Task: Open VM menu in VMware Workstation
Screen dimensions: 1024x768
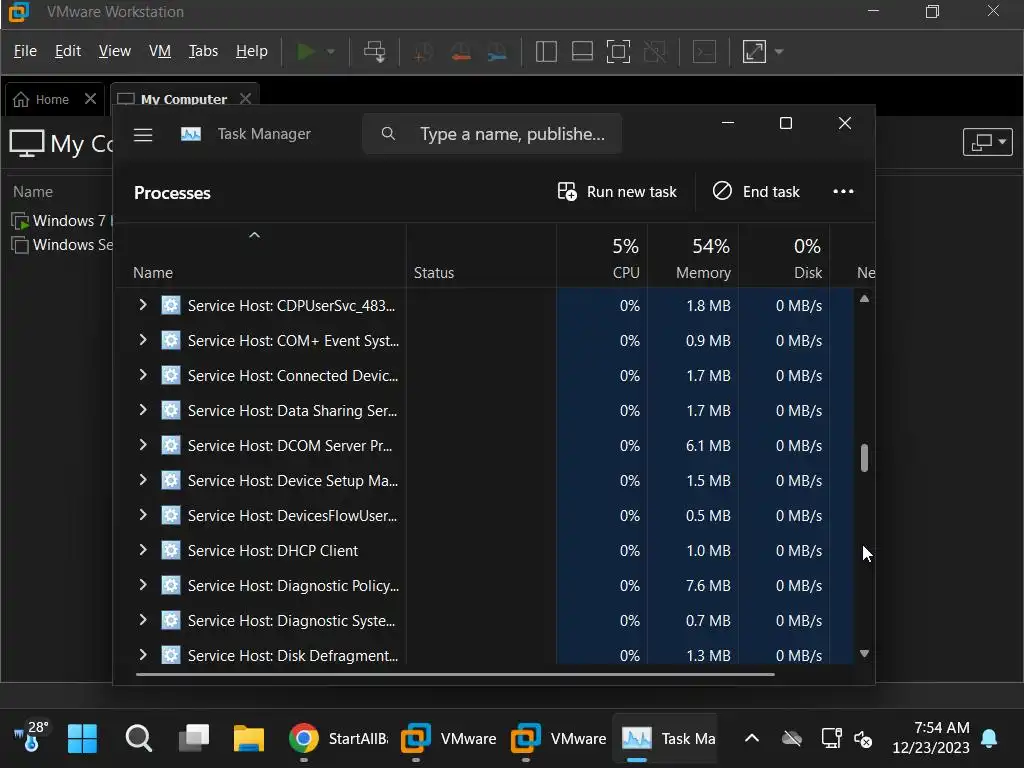Action: coord(160,51)
